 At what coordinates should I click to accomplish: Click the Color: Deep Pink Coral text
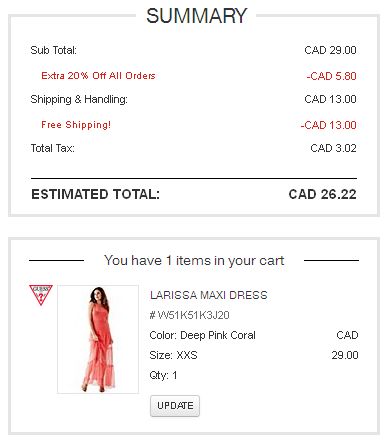(x=203, y=335)
